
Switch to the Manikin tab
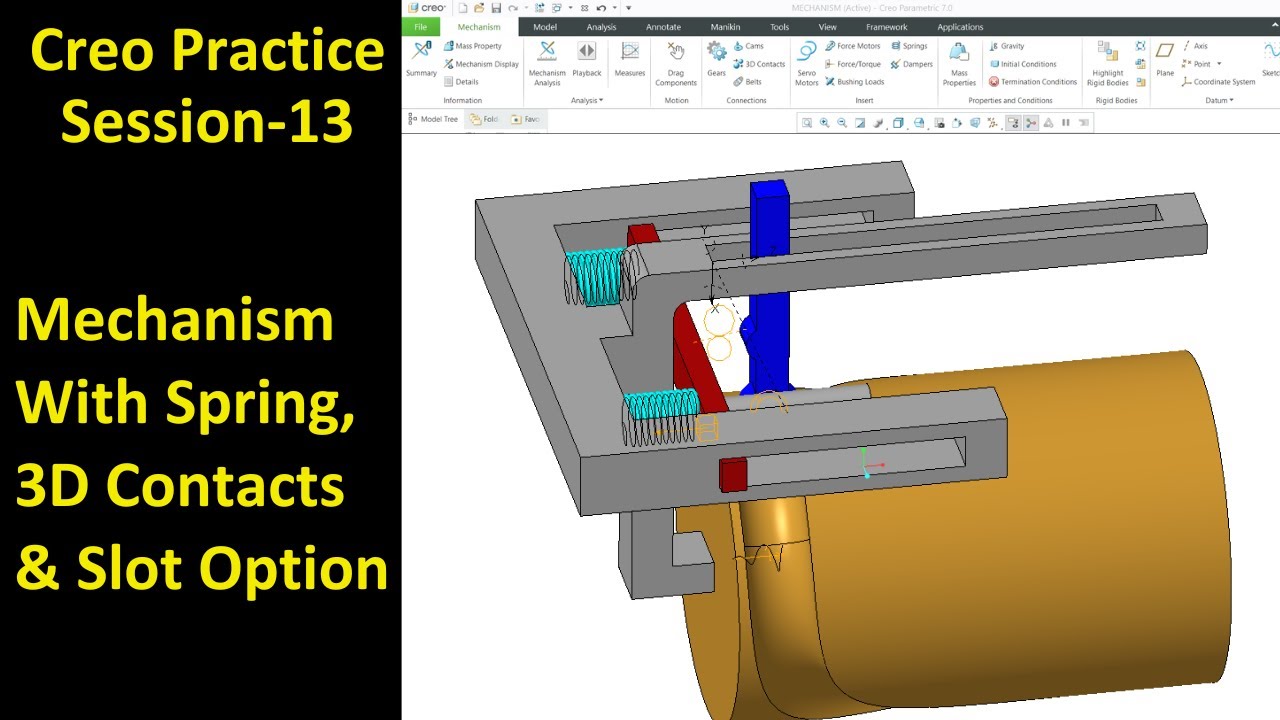(725, 27)
